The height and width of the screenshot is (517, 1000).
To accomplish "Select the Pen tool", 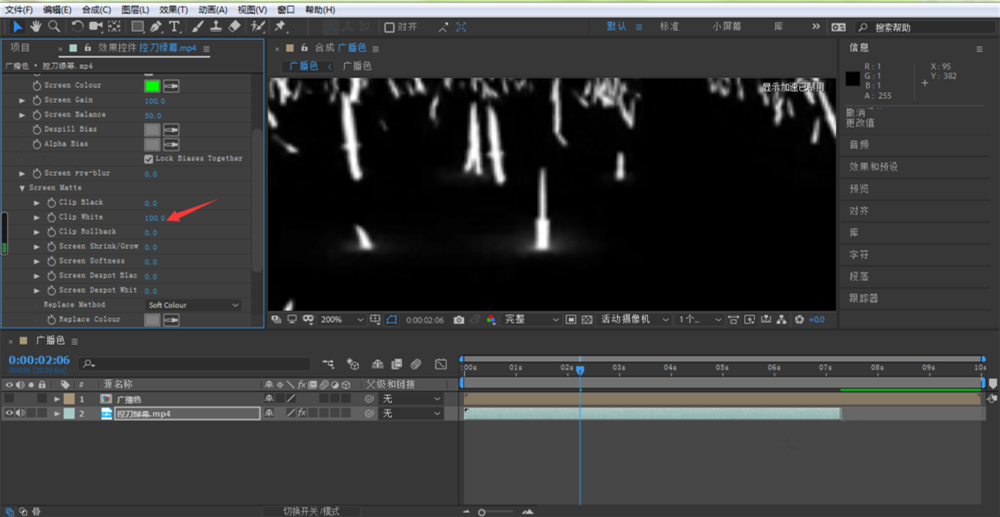I will pyautogui.click(x=155, y=26).
